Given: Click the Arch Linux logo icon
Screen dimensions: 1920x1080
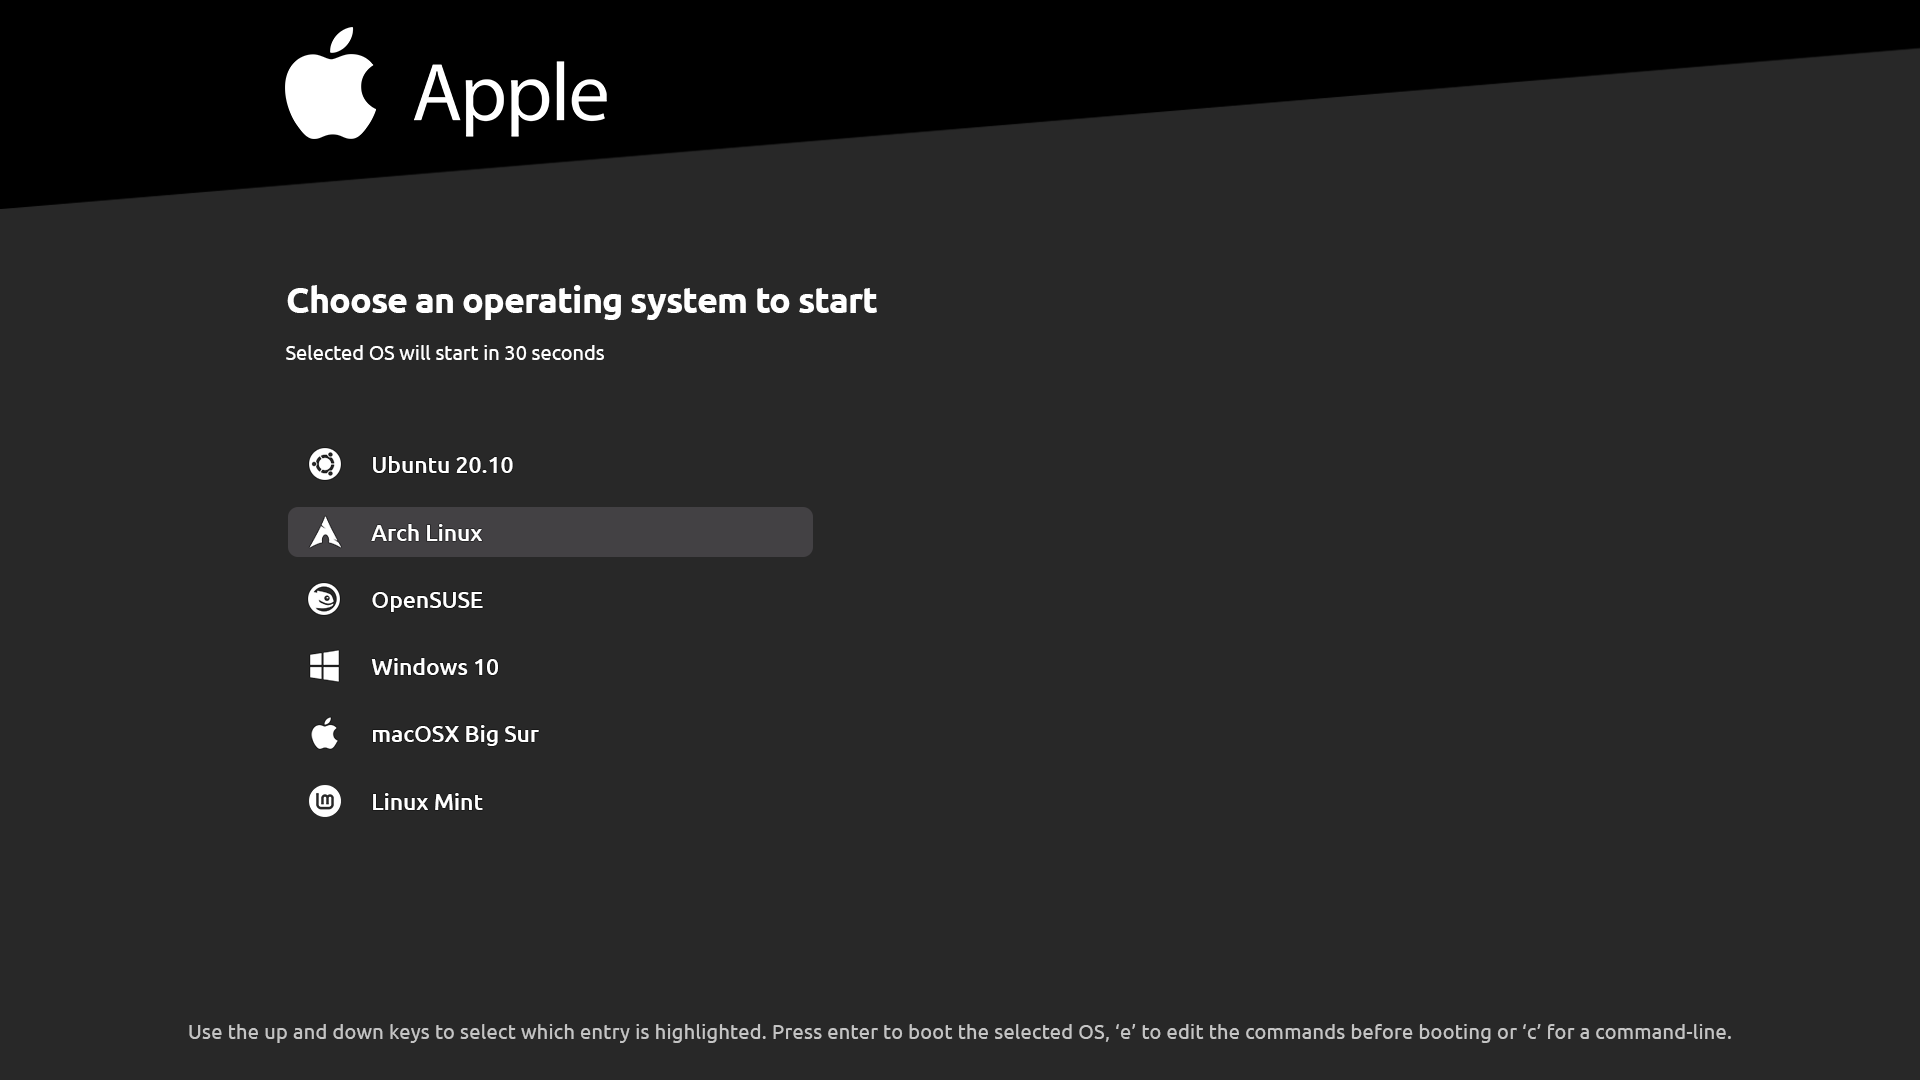Looking at the screenshot, I should [325, 532].
